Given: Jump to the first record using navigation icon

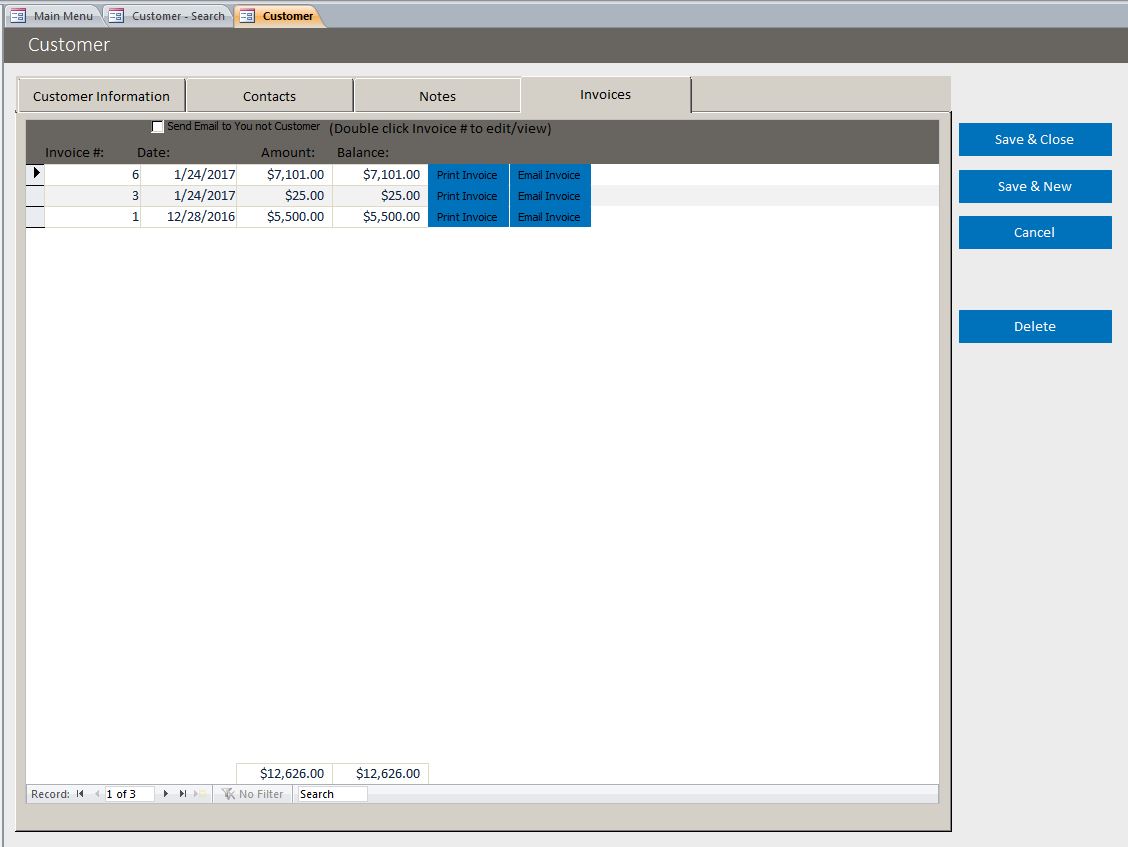Looking at the screenshot, I should point(82,793).
